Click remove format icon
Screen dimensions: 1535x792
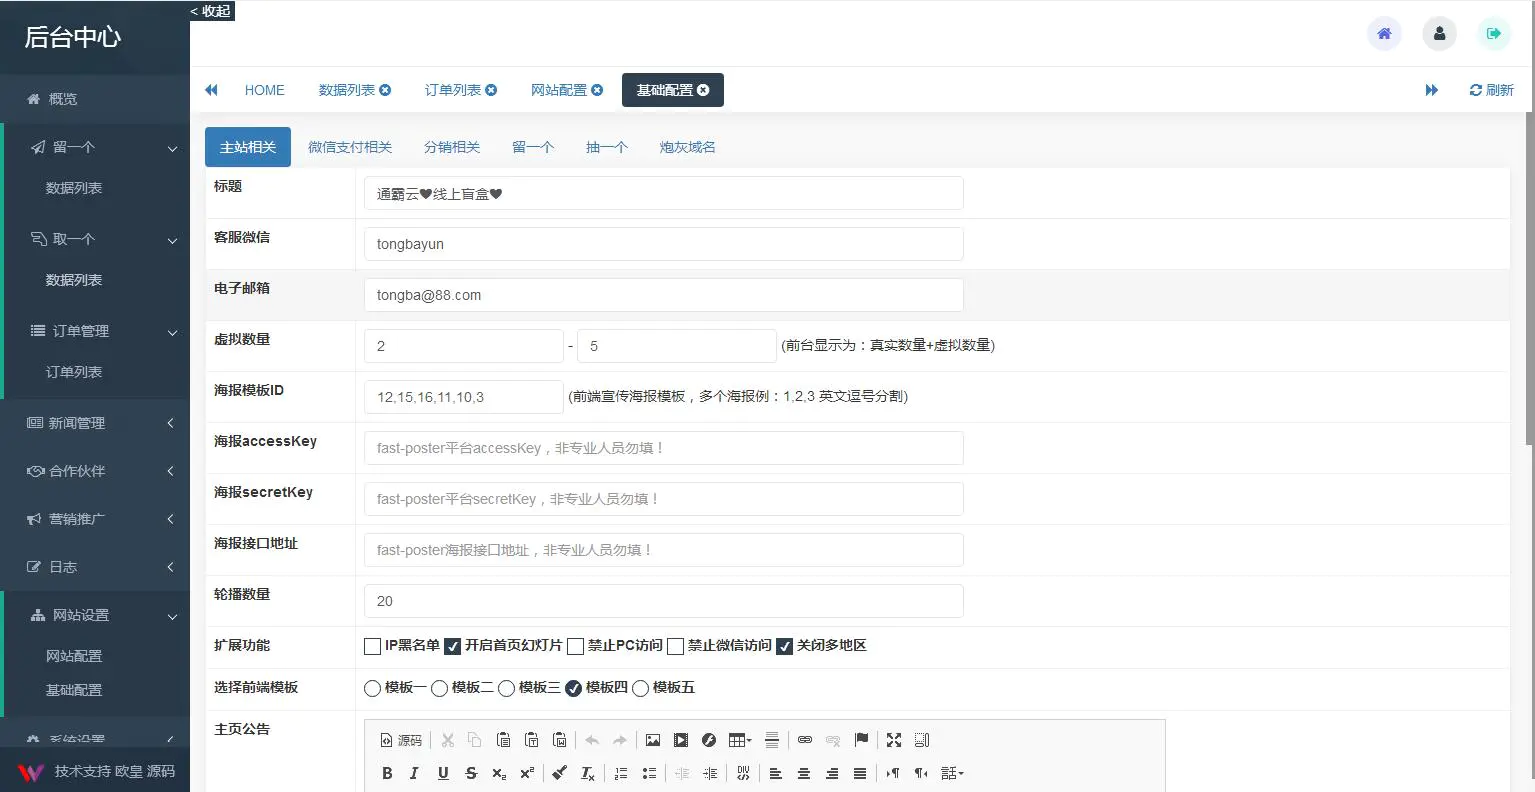588,773
